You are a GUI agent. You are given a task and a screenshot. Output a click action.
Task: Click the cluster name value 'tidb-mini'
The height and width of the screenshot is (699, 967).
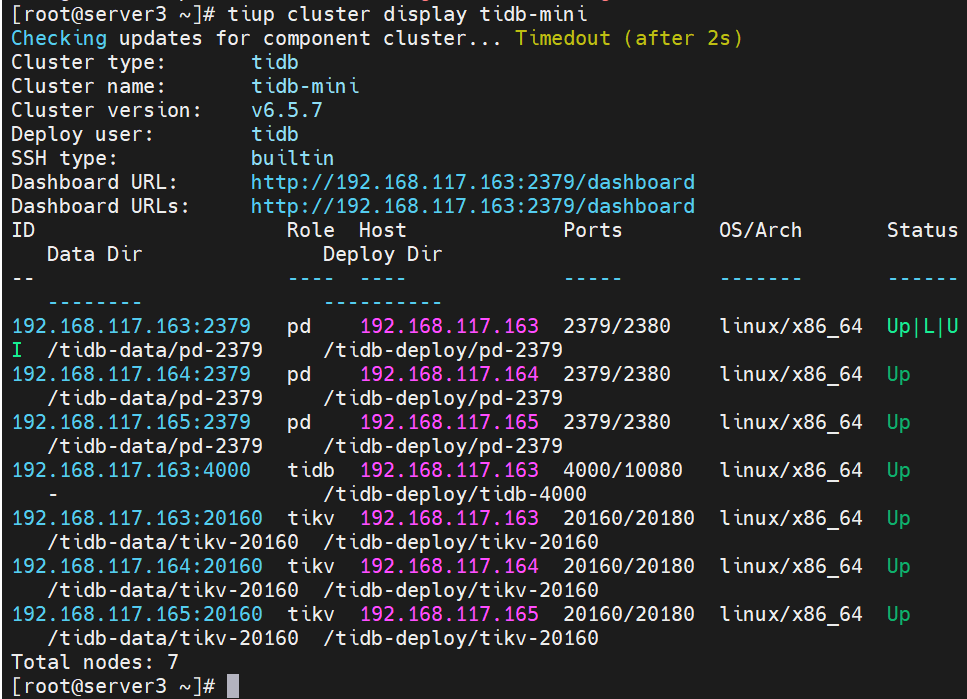click(x=305, y=86)
